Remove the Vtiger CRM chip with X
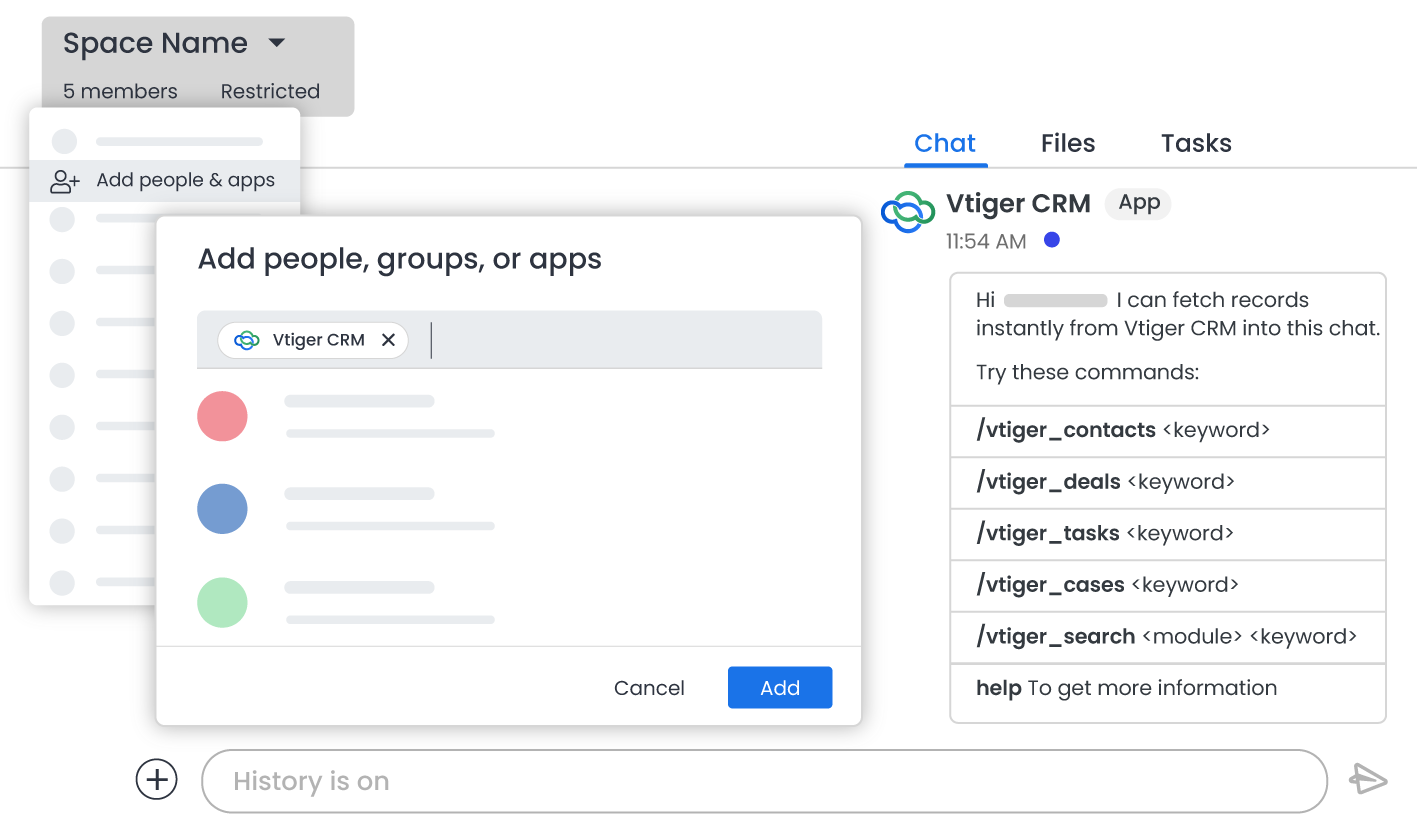The width and height of the screenshot is (1417, 834). coord(389,340)
